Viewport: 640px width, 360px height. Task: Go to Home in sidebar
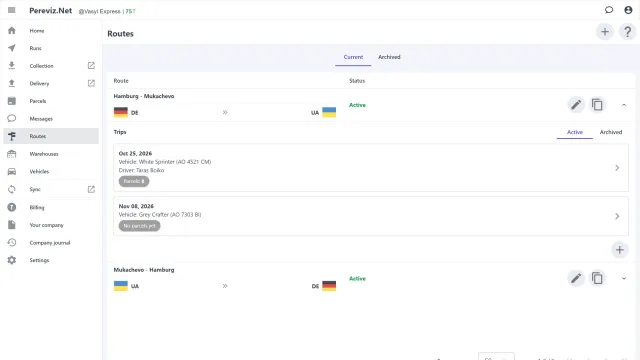[37, 31]
